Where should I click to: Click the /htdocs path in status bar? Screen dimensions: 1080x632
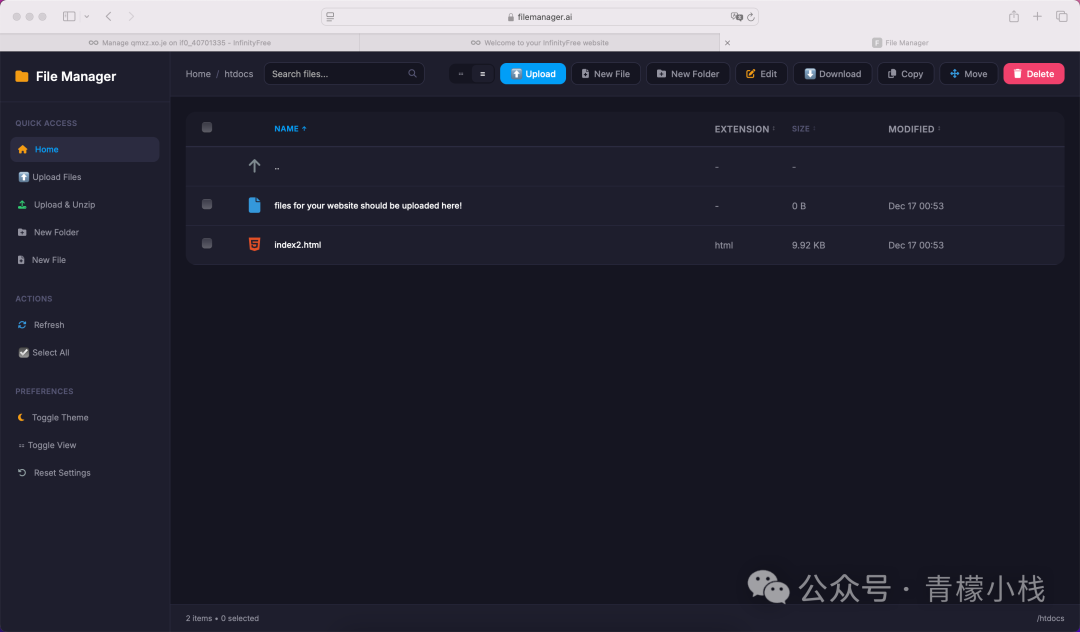[1050, 618]
